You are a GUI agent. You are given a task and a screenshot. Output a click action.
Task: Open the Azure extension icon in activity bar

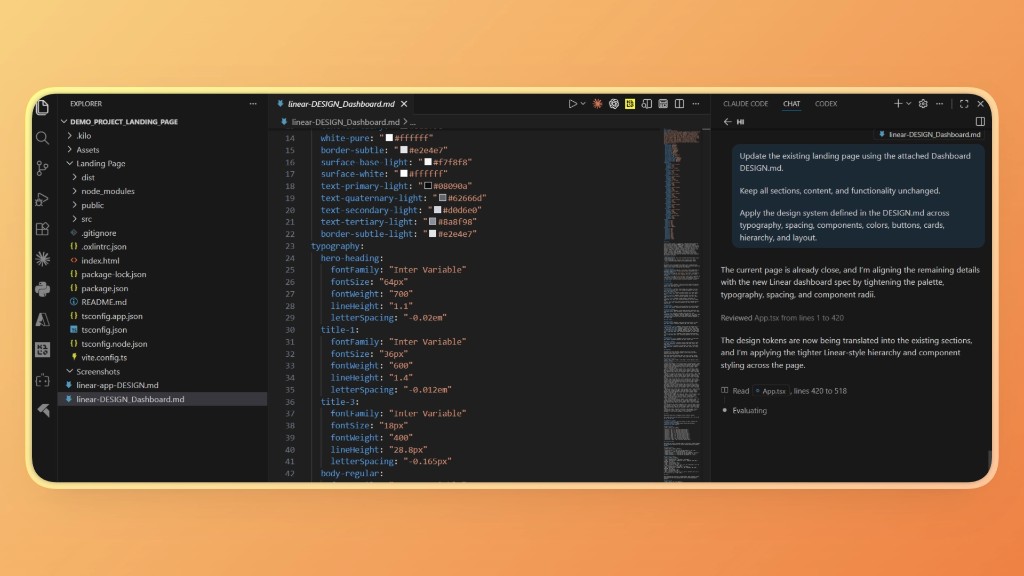tap(42, 319)
